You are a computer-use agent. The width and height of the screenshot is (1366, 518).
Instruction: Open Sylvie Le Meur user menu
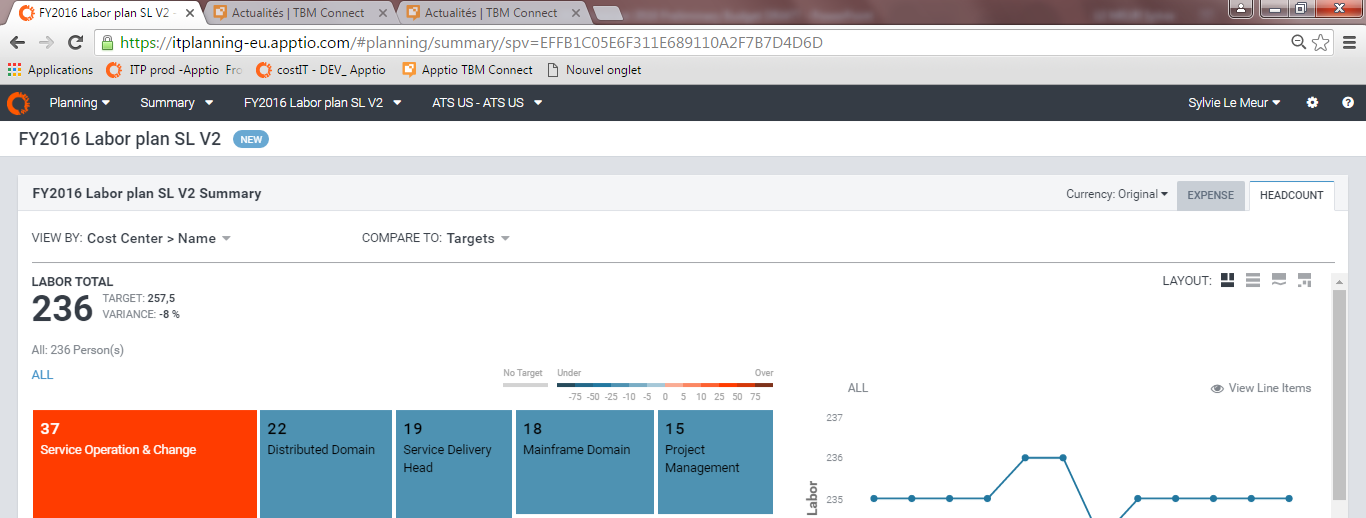(1234, 103)
